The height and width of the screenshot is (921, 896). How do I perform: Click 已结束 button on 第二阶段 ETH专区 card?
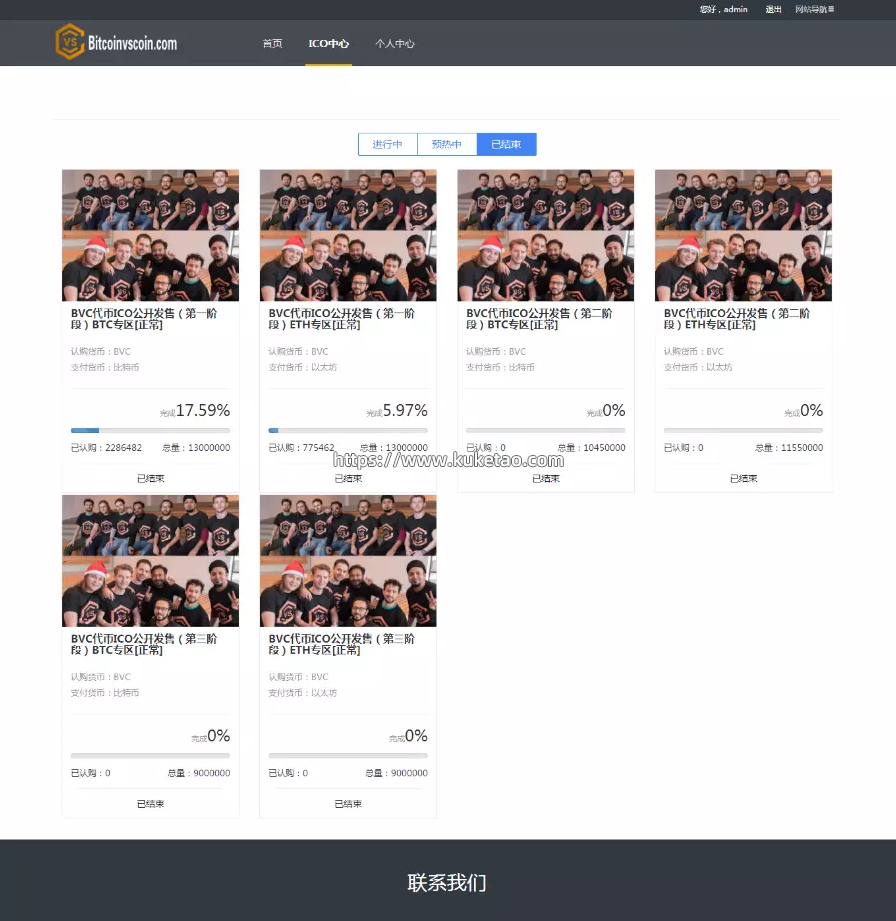click(x=743, y=479)
